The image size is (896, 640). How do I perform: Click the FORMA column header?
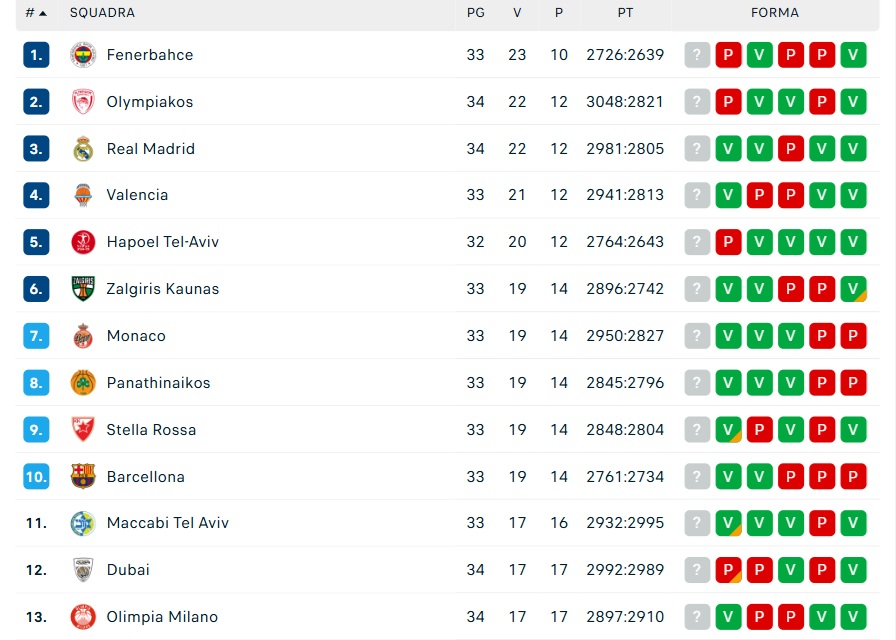tap(775, 13)
